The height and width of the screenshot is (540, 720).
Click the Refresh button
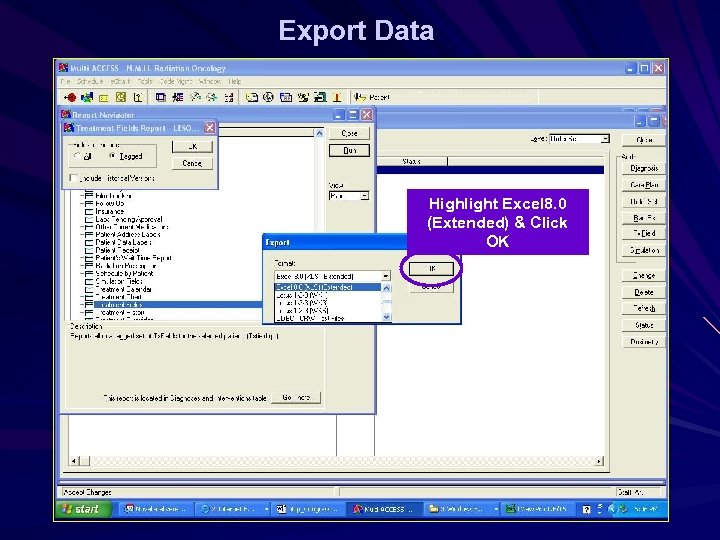coord(644,309)
